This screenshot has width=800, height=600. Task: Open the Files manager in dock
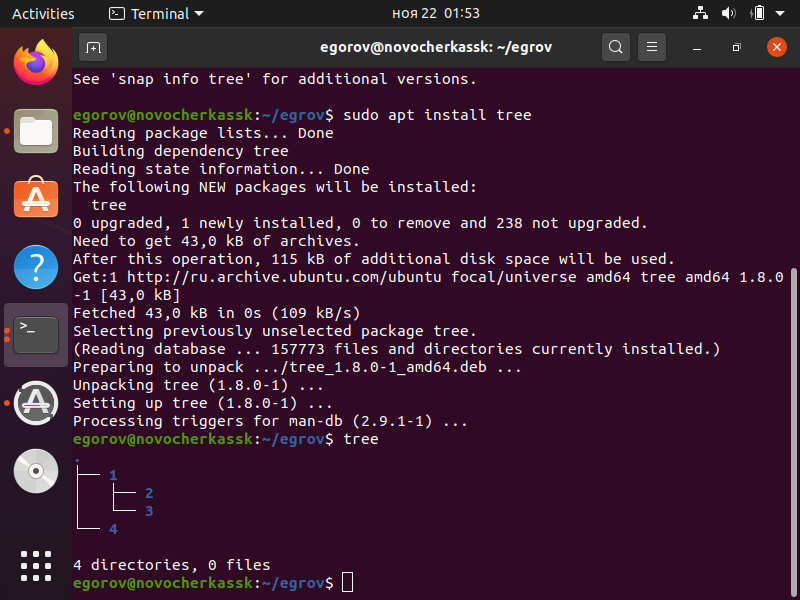click(36, 131)
